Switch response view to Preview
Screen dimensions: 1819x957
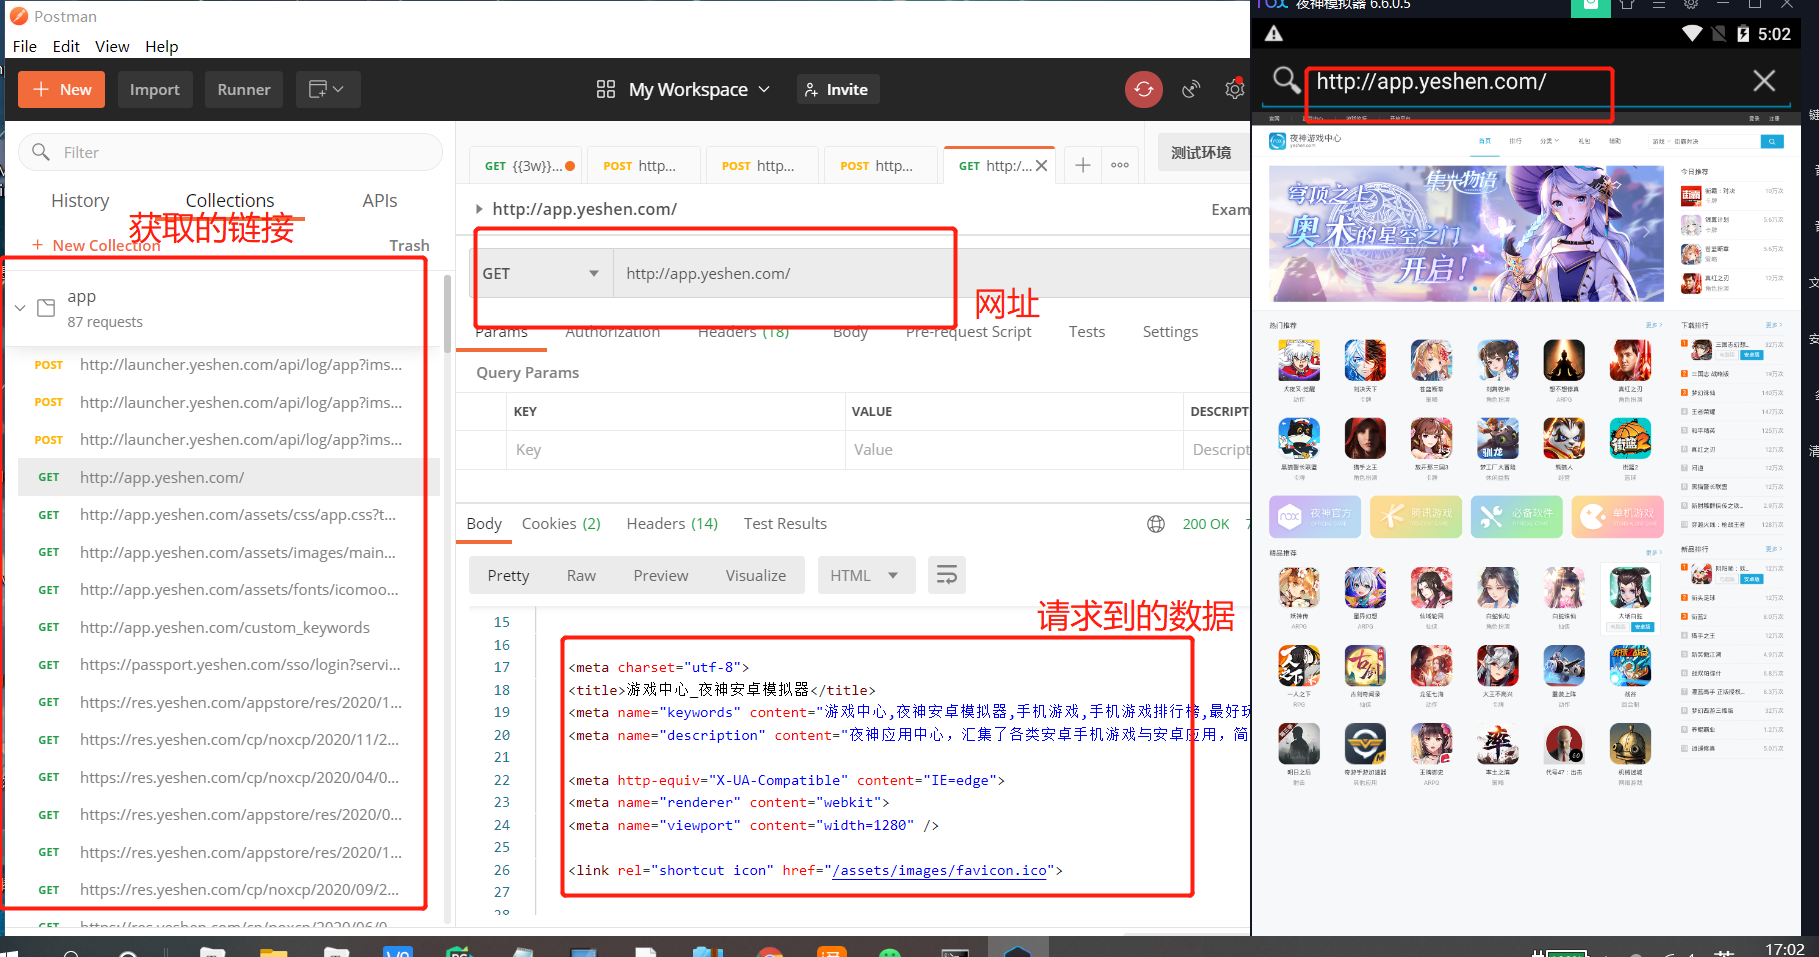[661, 575]
